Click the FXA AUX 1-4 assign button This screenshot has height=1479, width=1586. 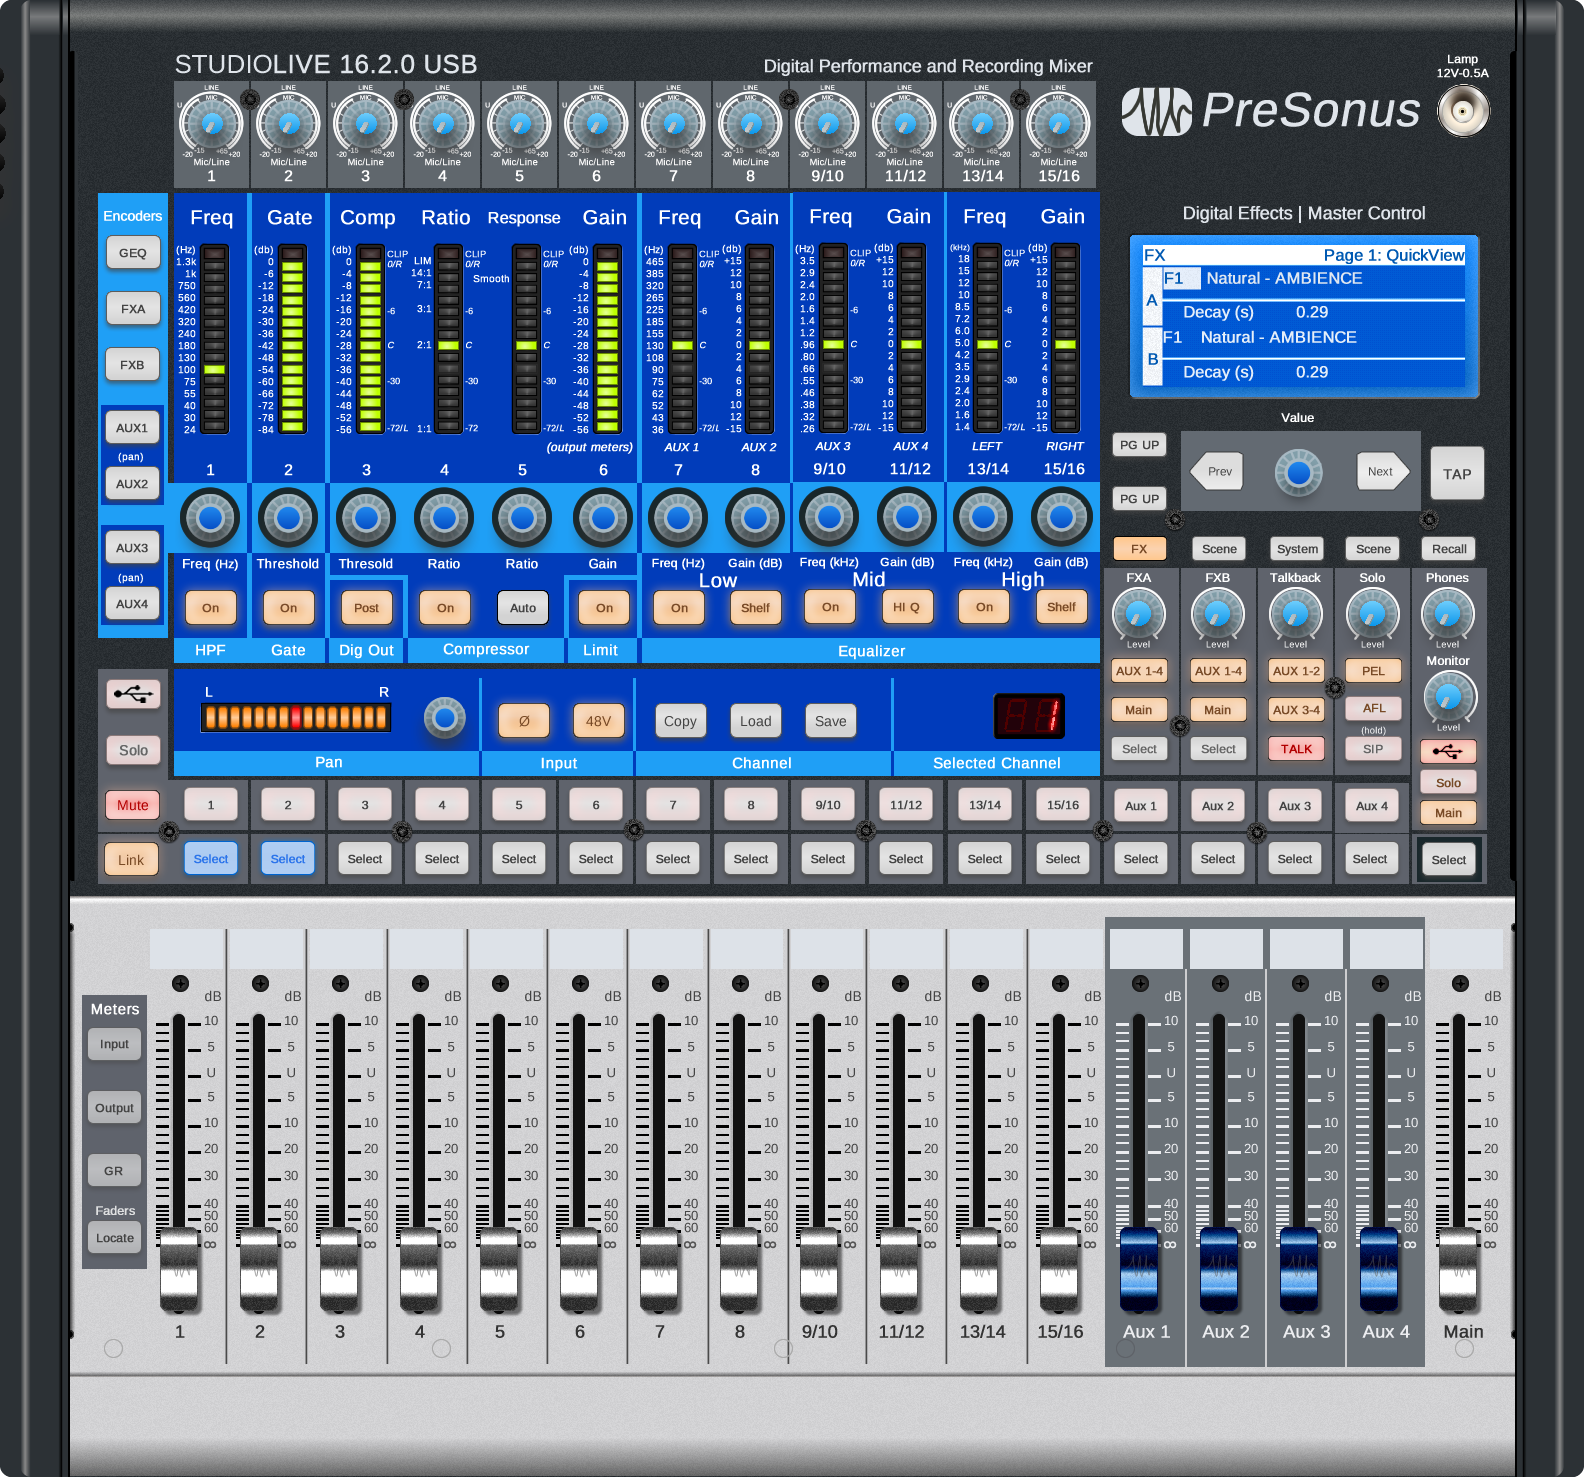coord(1139,671)
